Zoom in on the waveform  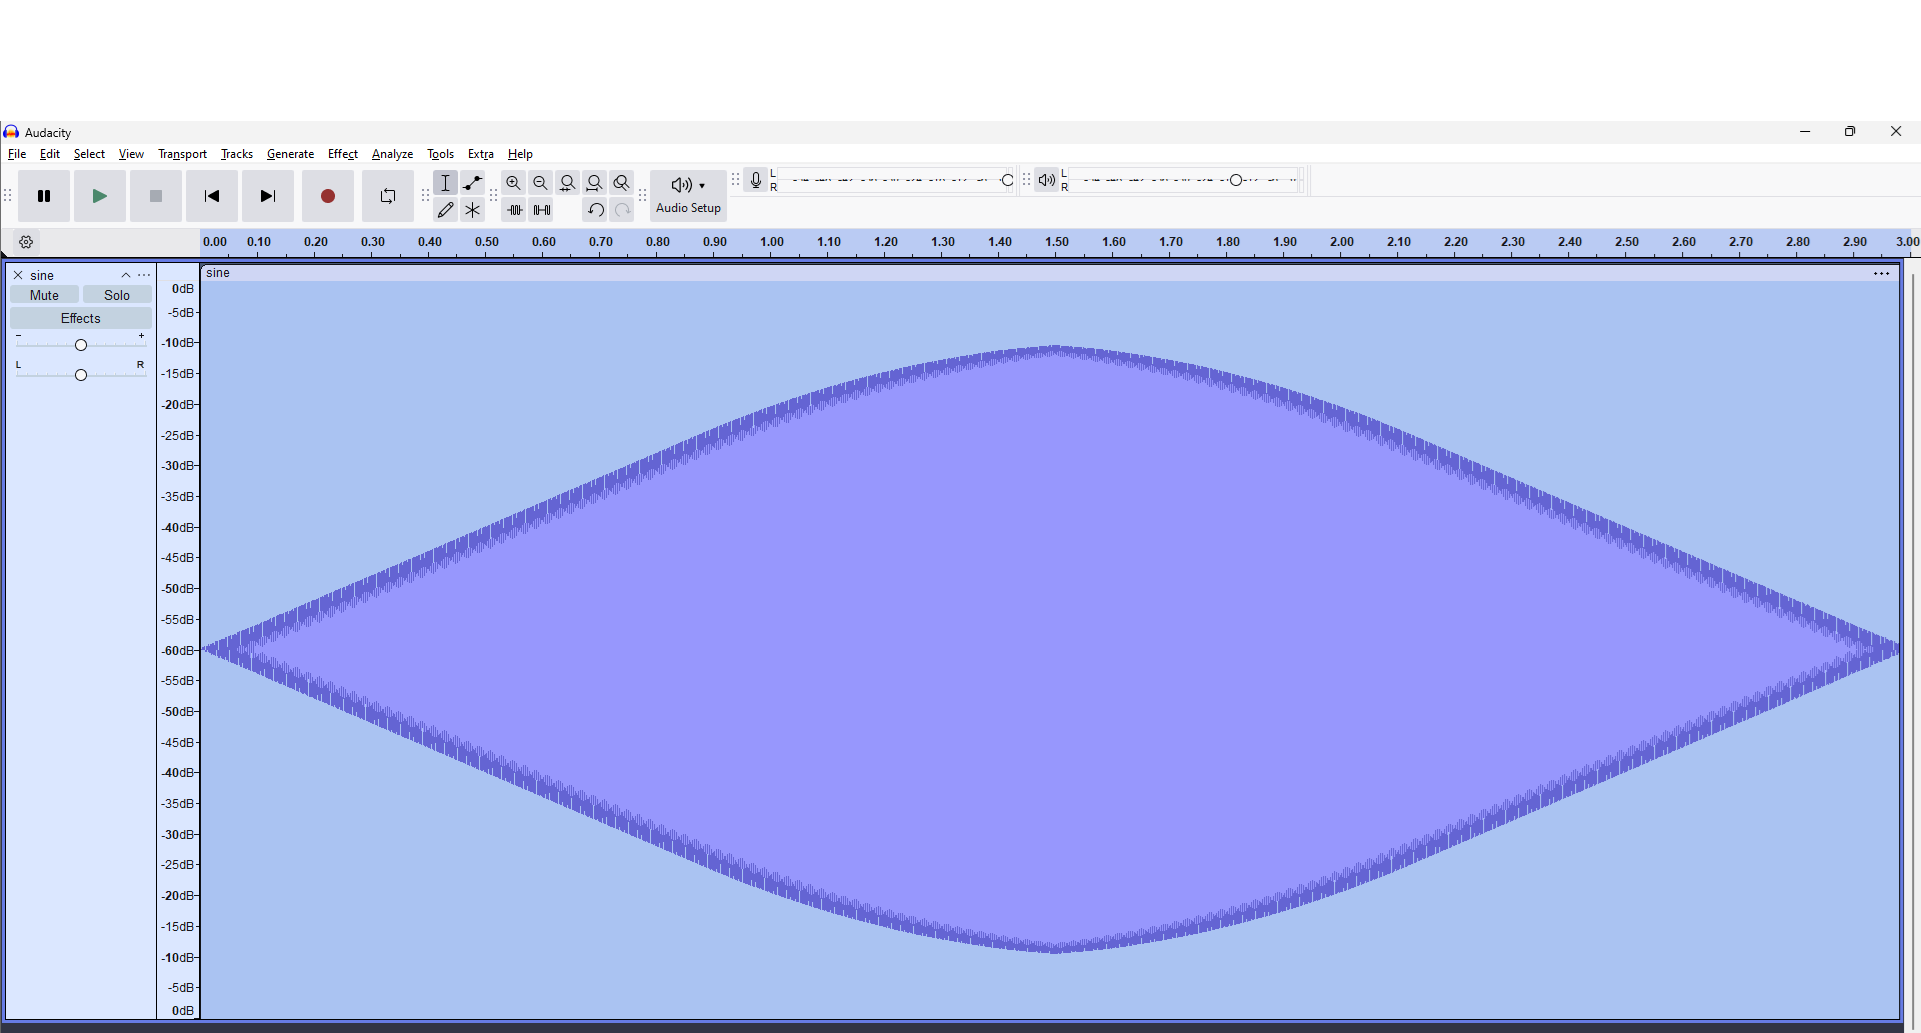(513, 183)
